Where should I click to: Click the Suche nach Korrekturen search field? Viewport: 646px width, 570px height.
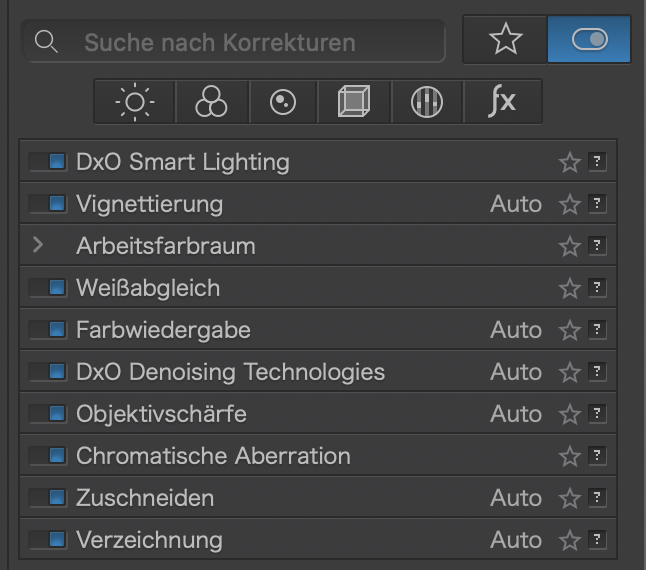pyautogui.click(x=234, y=42)
